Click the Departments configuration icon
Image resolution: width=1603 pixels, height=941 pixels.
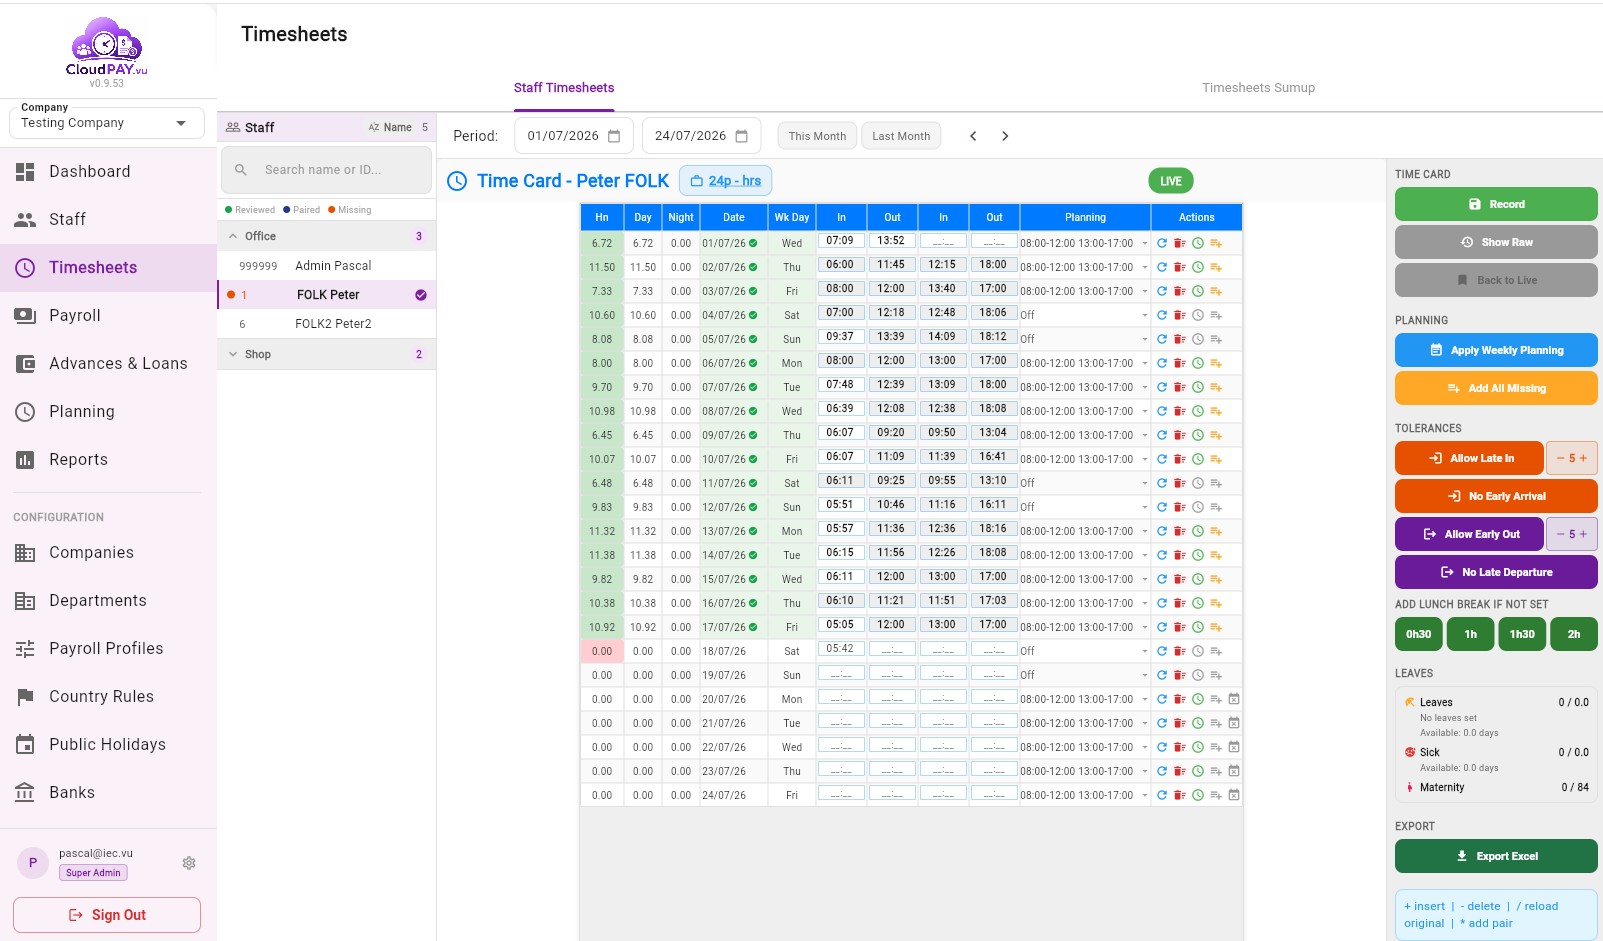tap(25, 601)
